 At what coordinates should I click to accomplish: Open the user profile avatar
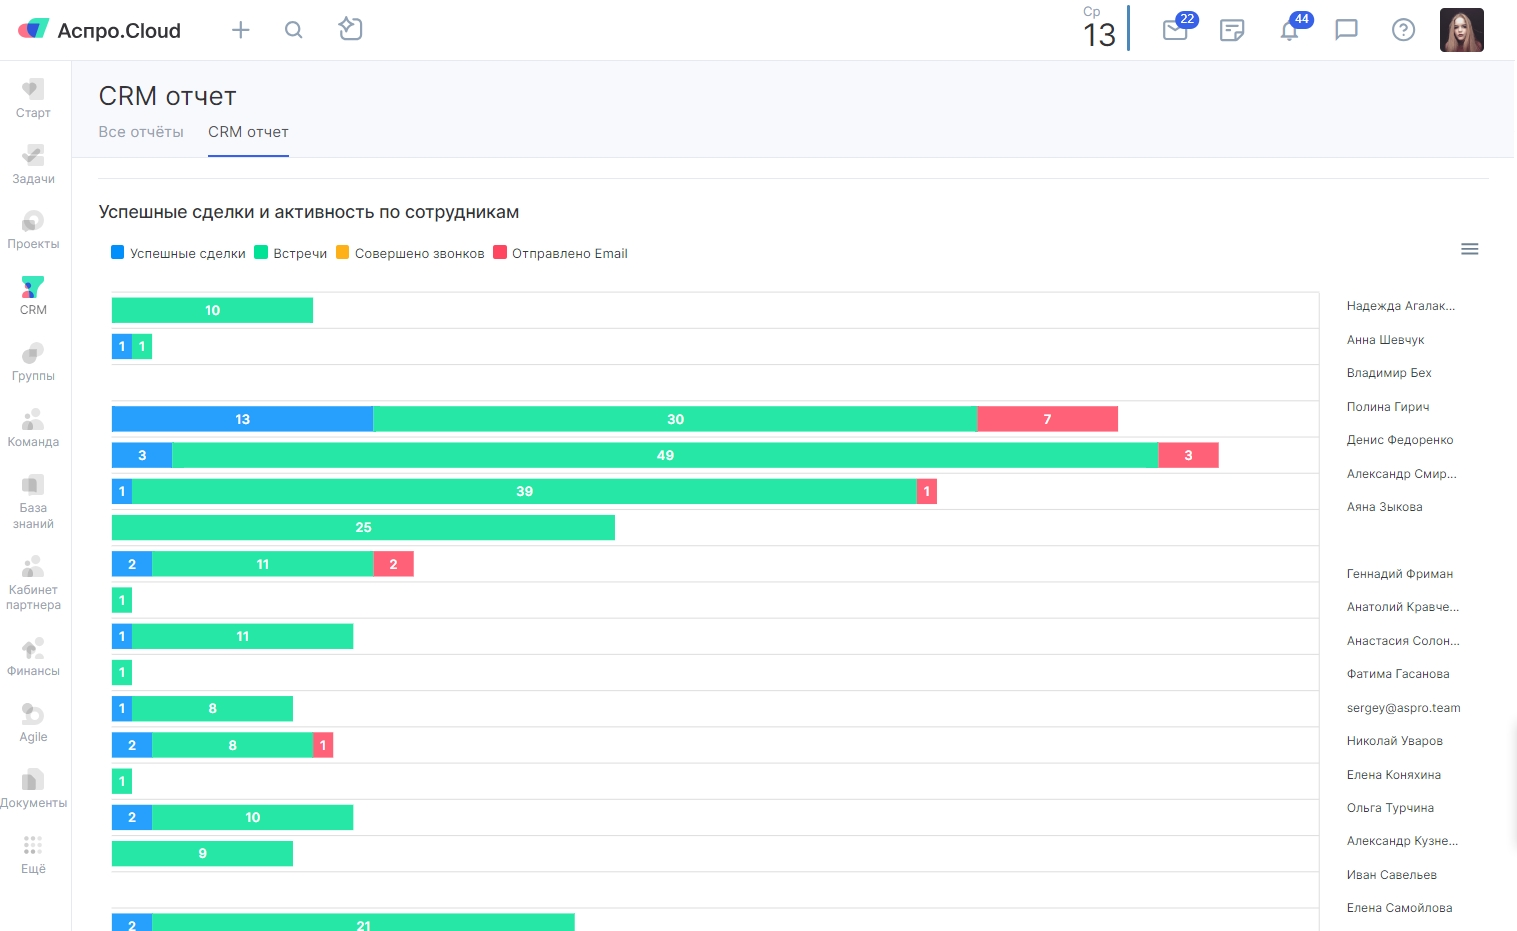(x=1461, y=30)
